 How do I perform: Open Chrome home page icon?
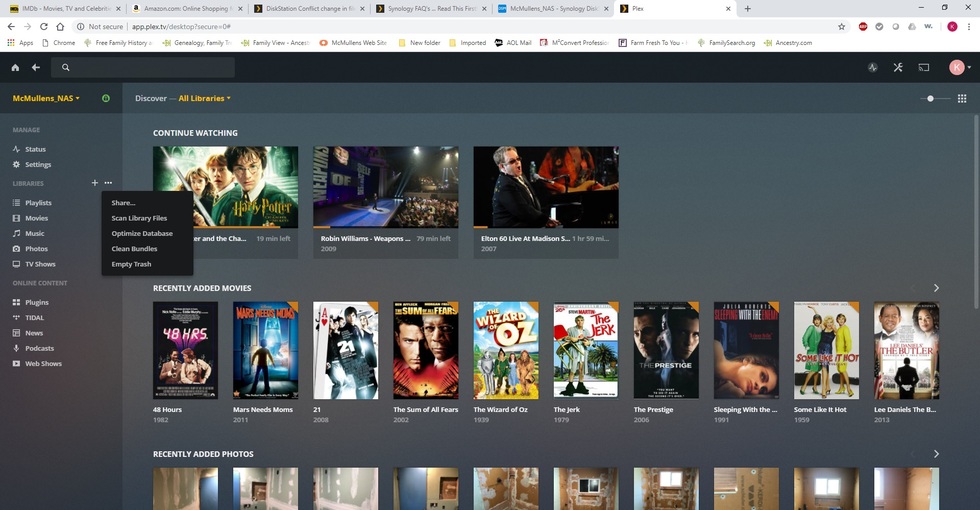coord(60,27)
